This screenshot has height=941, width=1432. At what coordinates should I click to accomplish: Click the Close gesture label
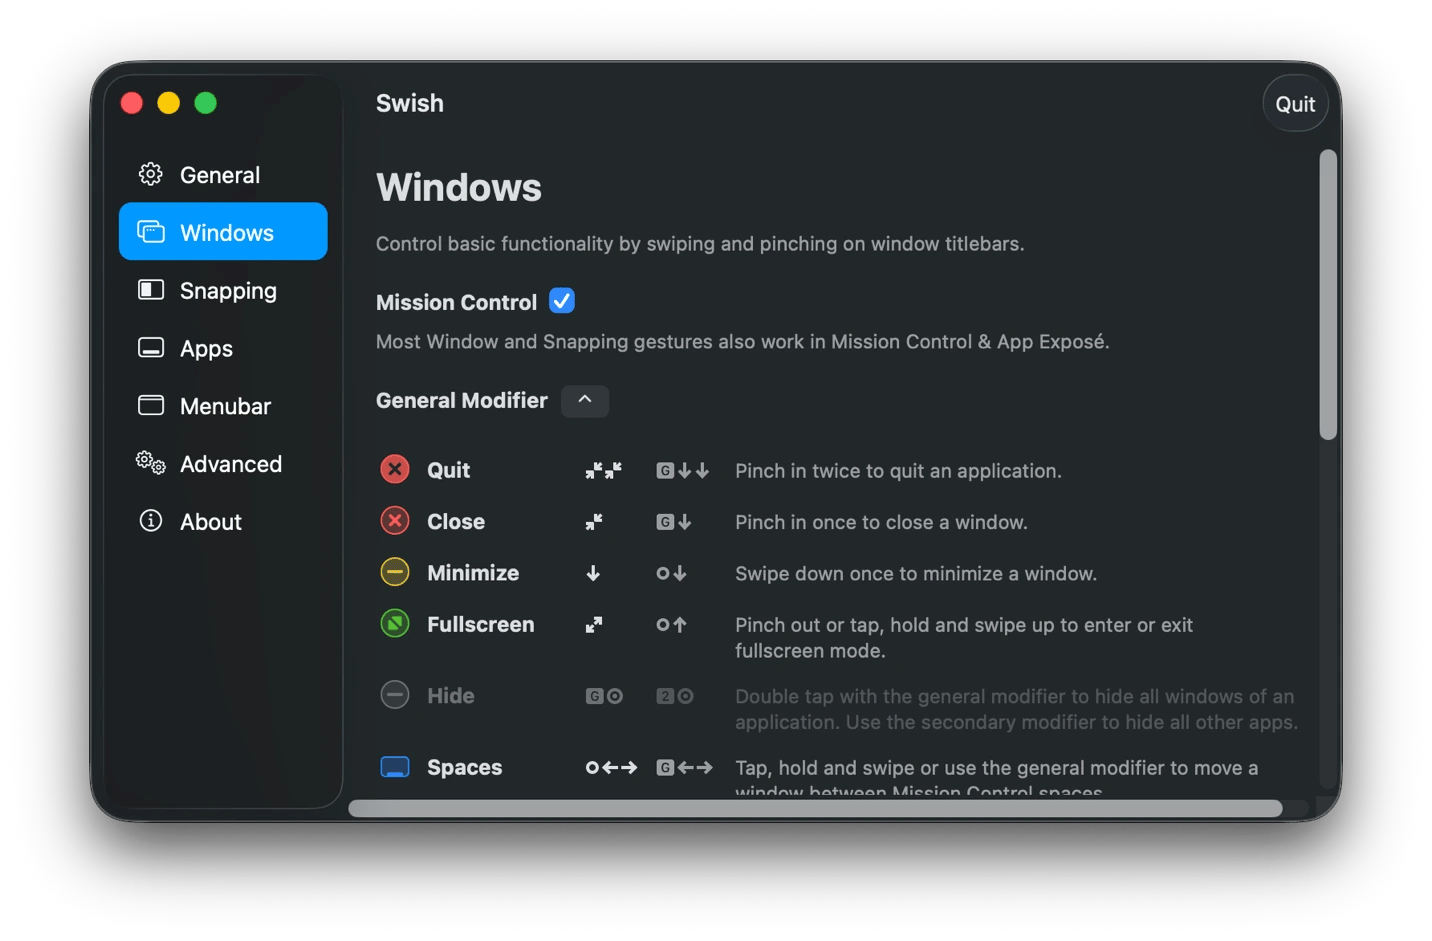coord(456,522)
